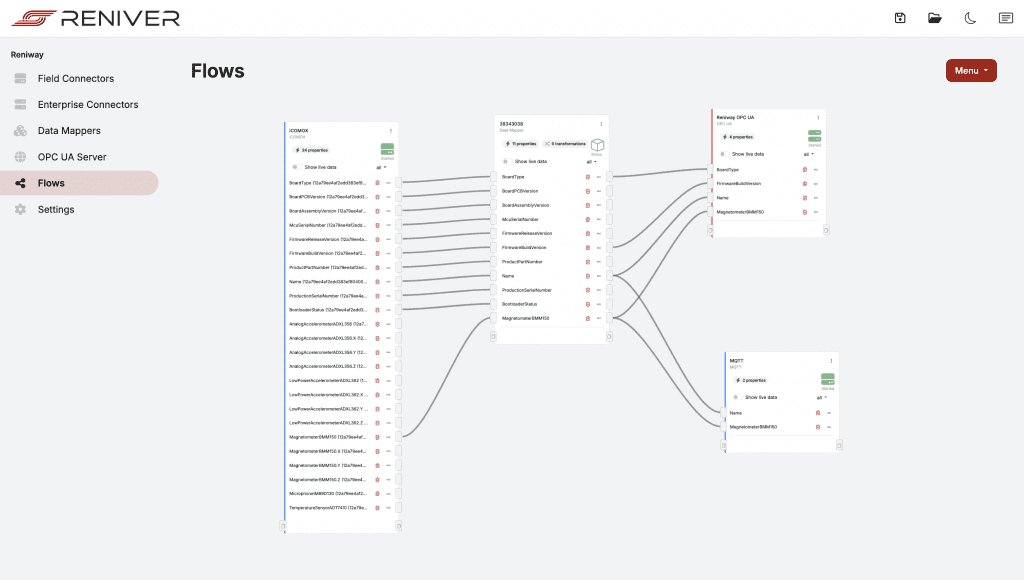Delete FirmwareBuildVersion property in Reniway OPC UA node
Viewport: 1024px width, 580px height.
(x=805, y=184)
